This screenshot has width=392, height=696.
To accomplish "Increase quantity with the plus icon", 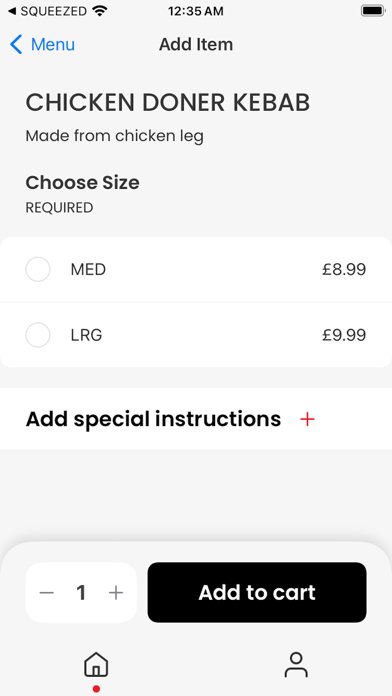I will (116, 593).
